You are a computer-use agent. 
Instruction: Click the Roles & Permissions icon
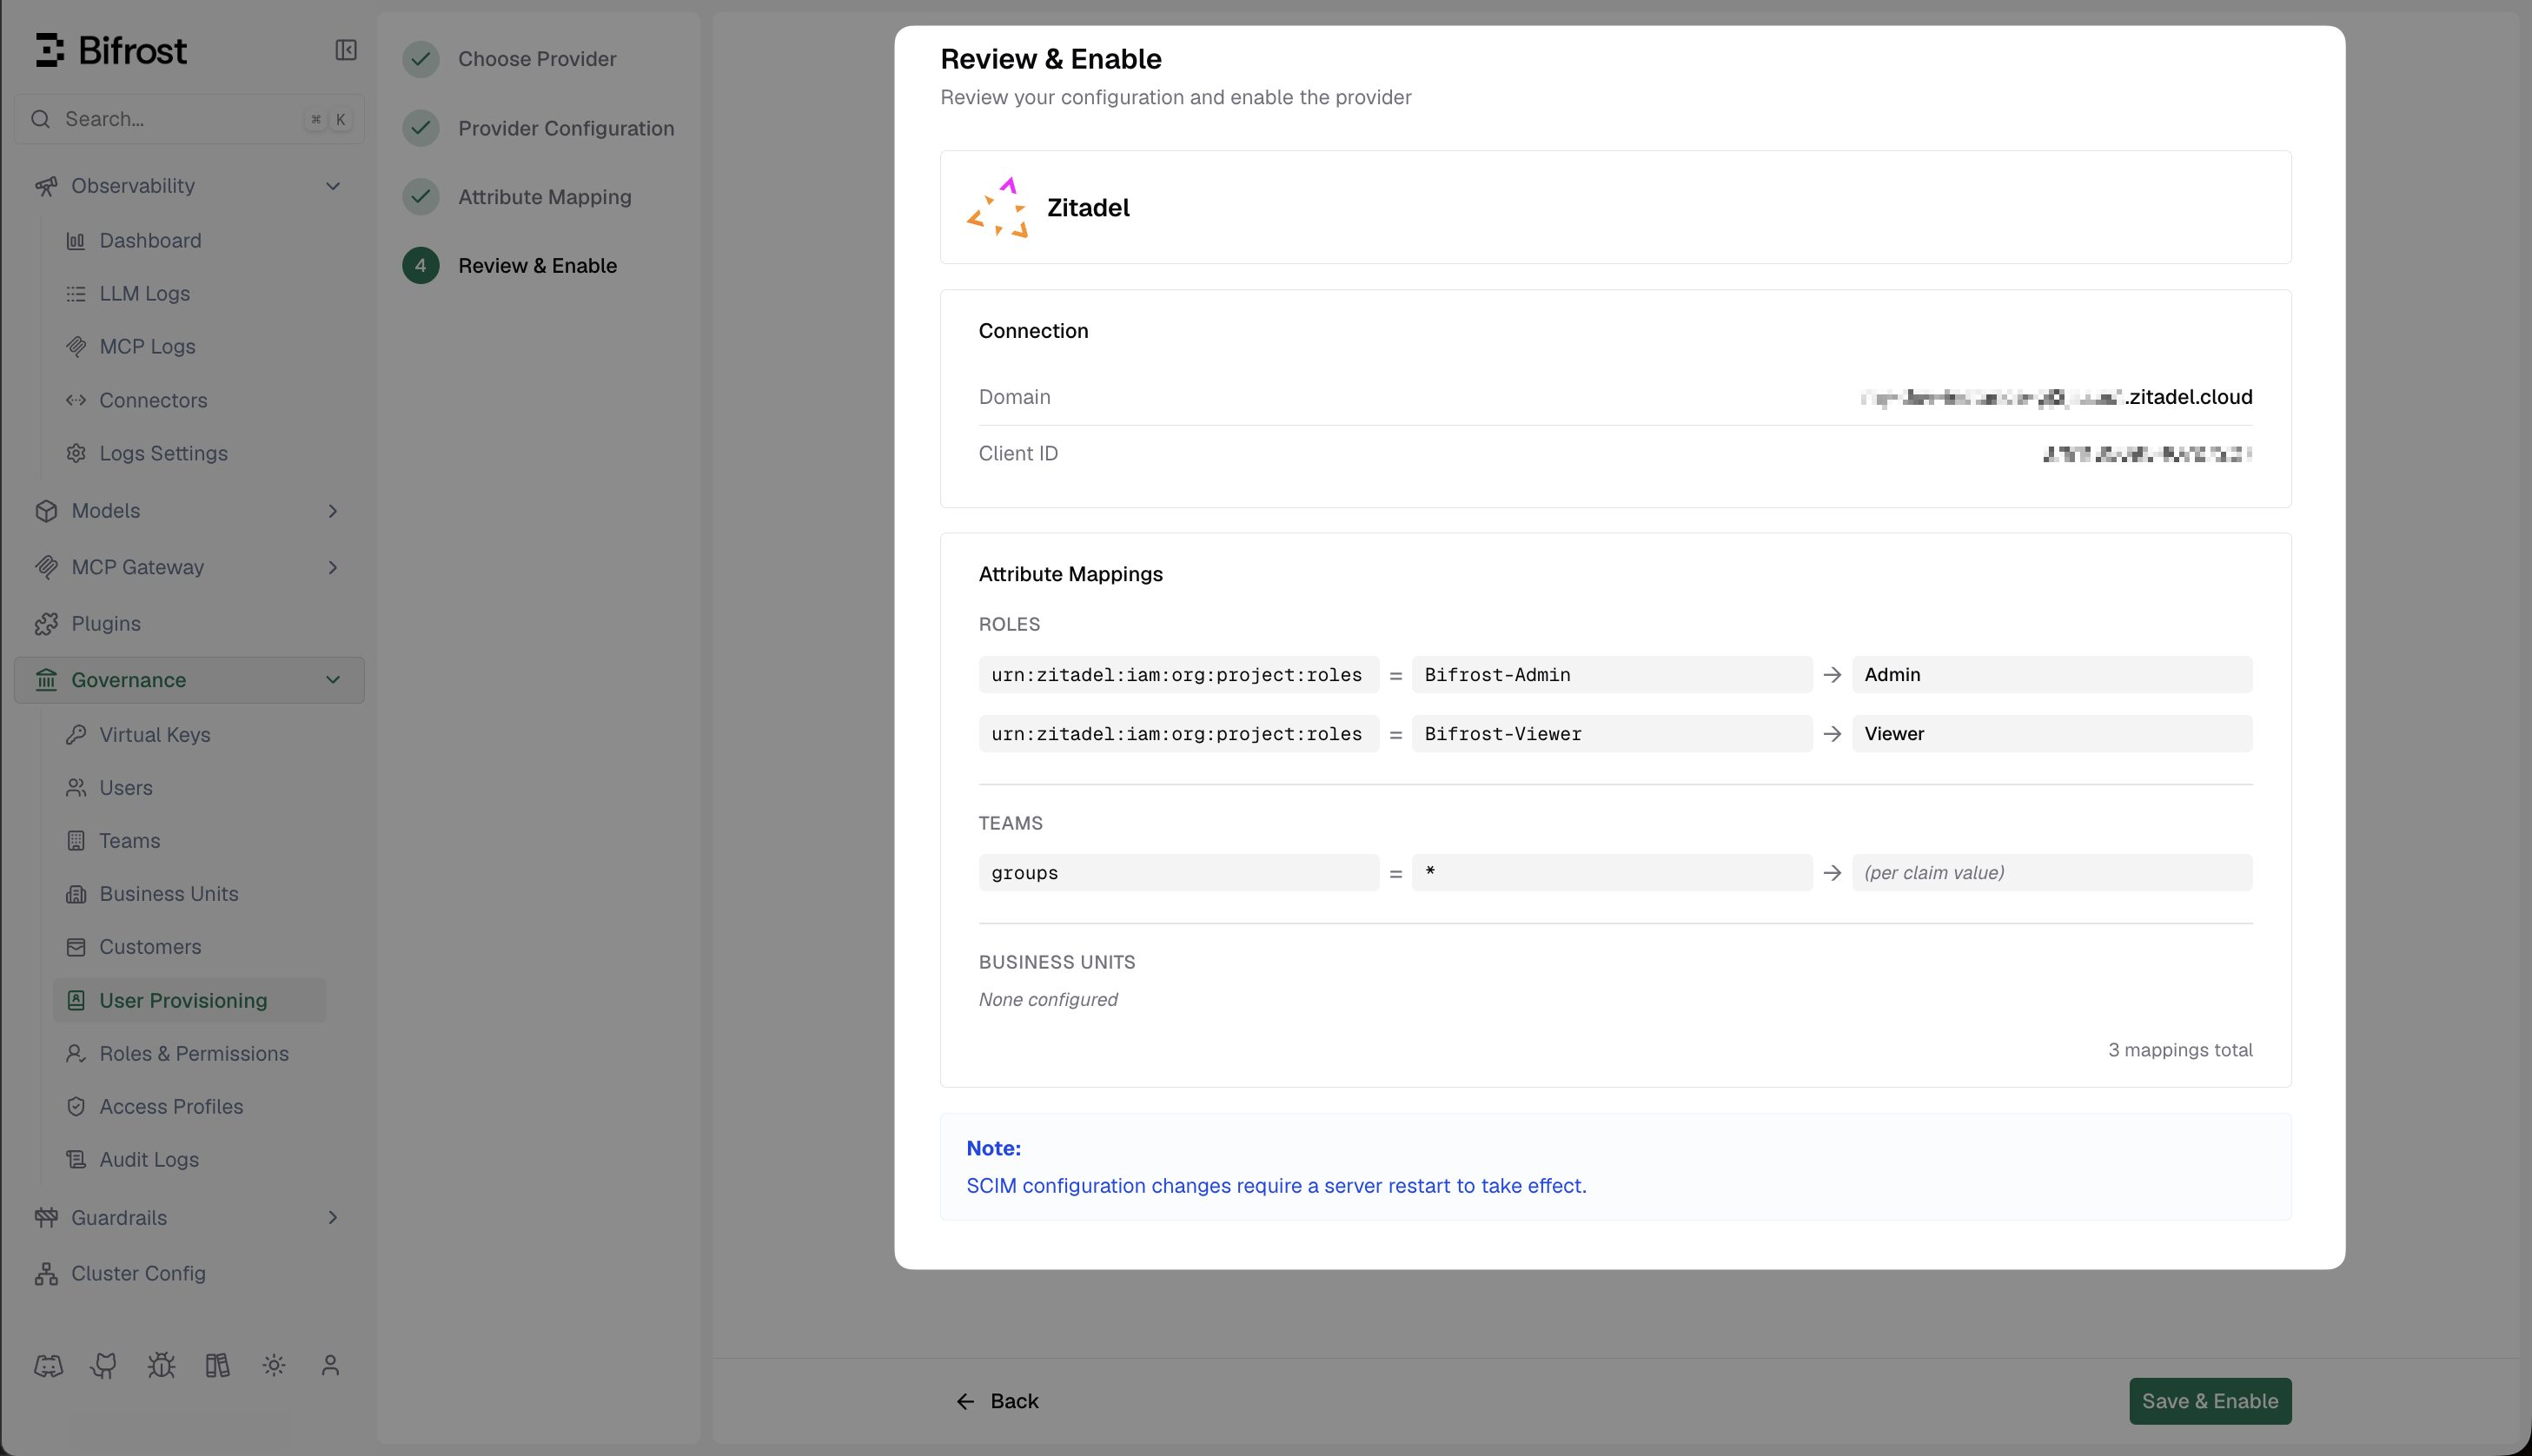[76, 1054]
